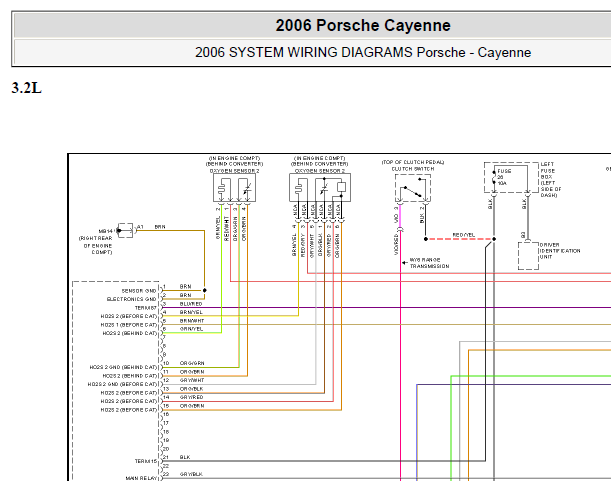Viewport: 611px width, 481px height.
Task: Click the 'SENSOR GND' pin label
Action: [139, 291]
